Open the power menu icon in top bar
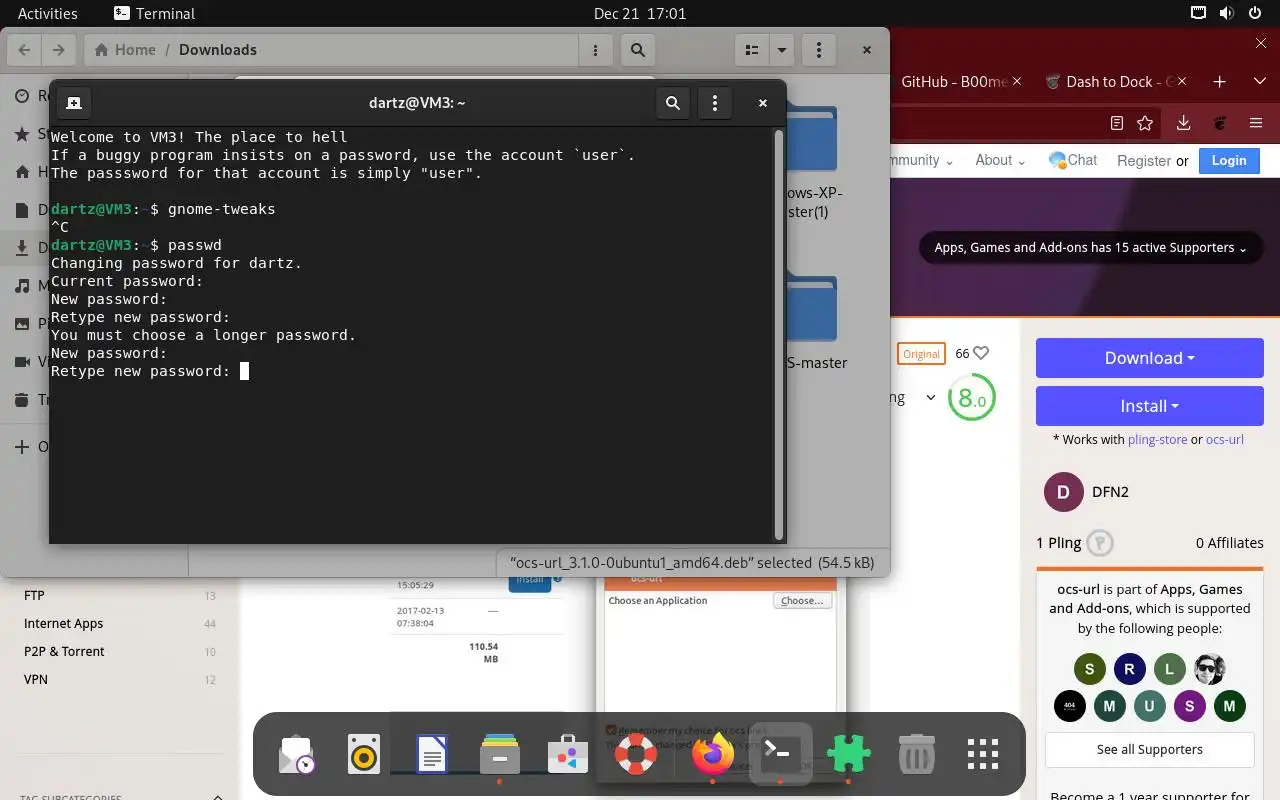 1255,13
